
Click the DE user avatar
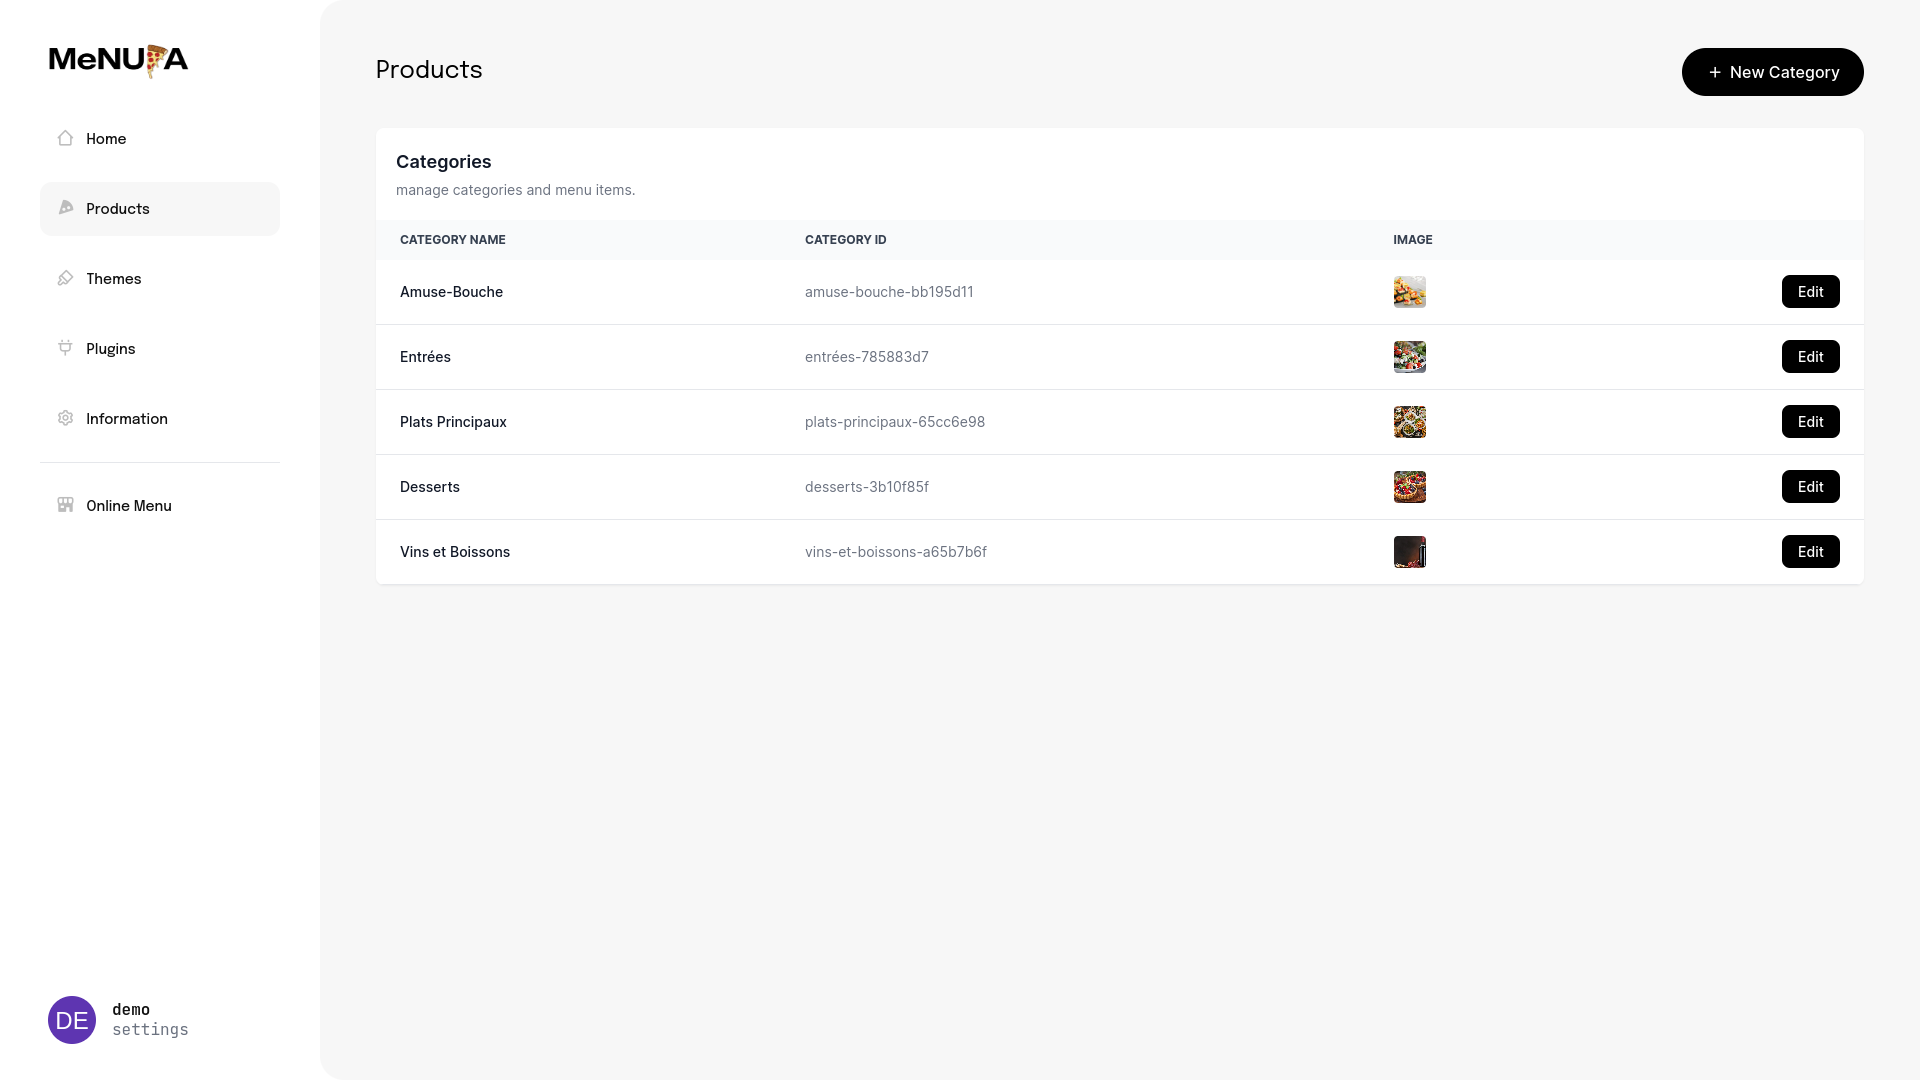[71, 1019]
